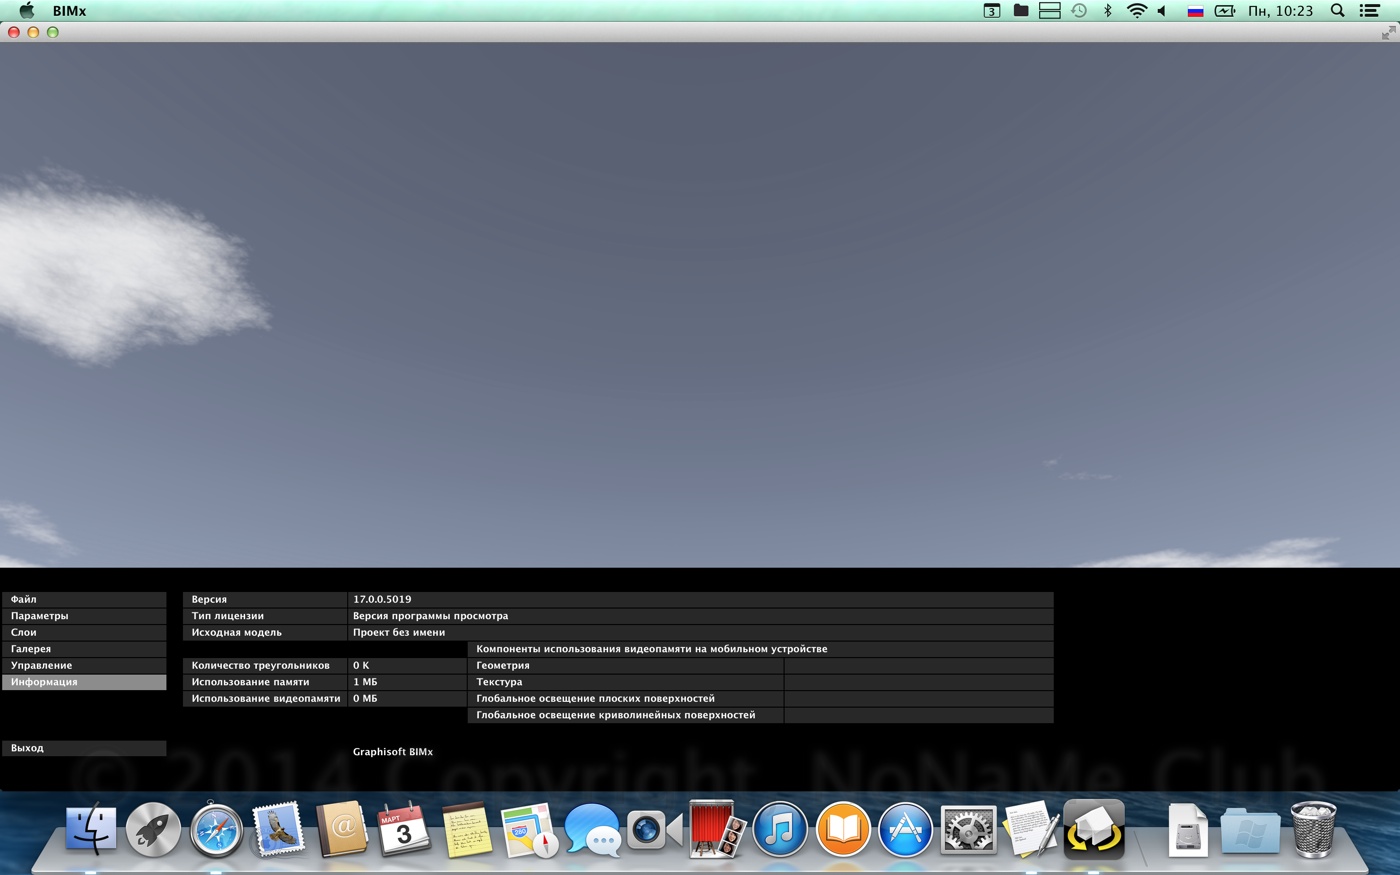The height and width of the screenshot is (875, 1400).
Task: Open Spotlight search magnifier
Action: [x=1337, y=11]
